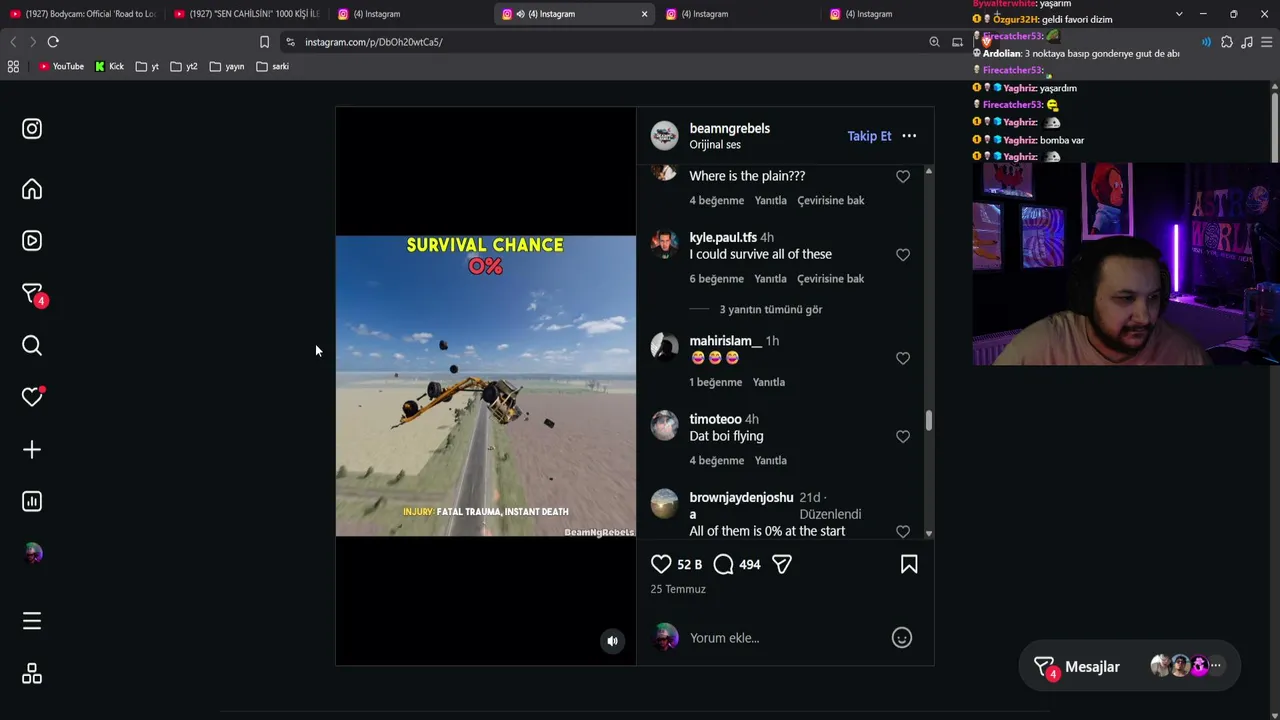Image resolution: width=1280 pixels, height=720 pixels.
Task: Open the yt2 bookmarks folder
Action: (x=184, y=67)
